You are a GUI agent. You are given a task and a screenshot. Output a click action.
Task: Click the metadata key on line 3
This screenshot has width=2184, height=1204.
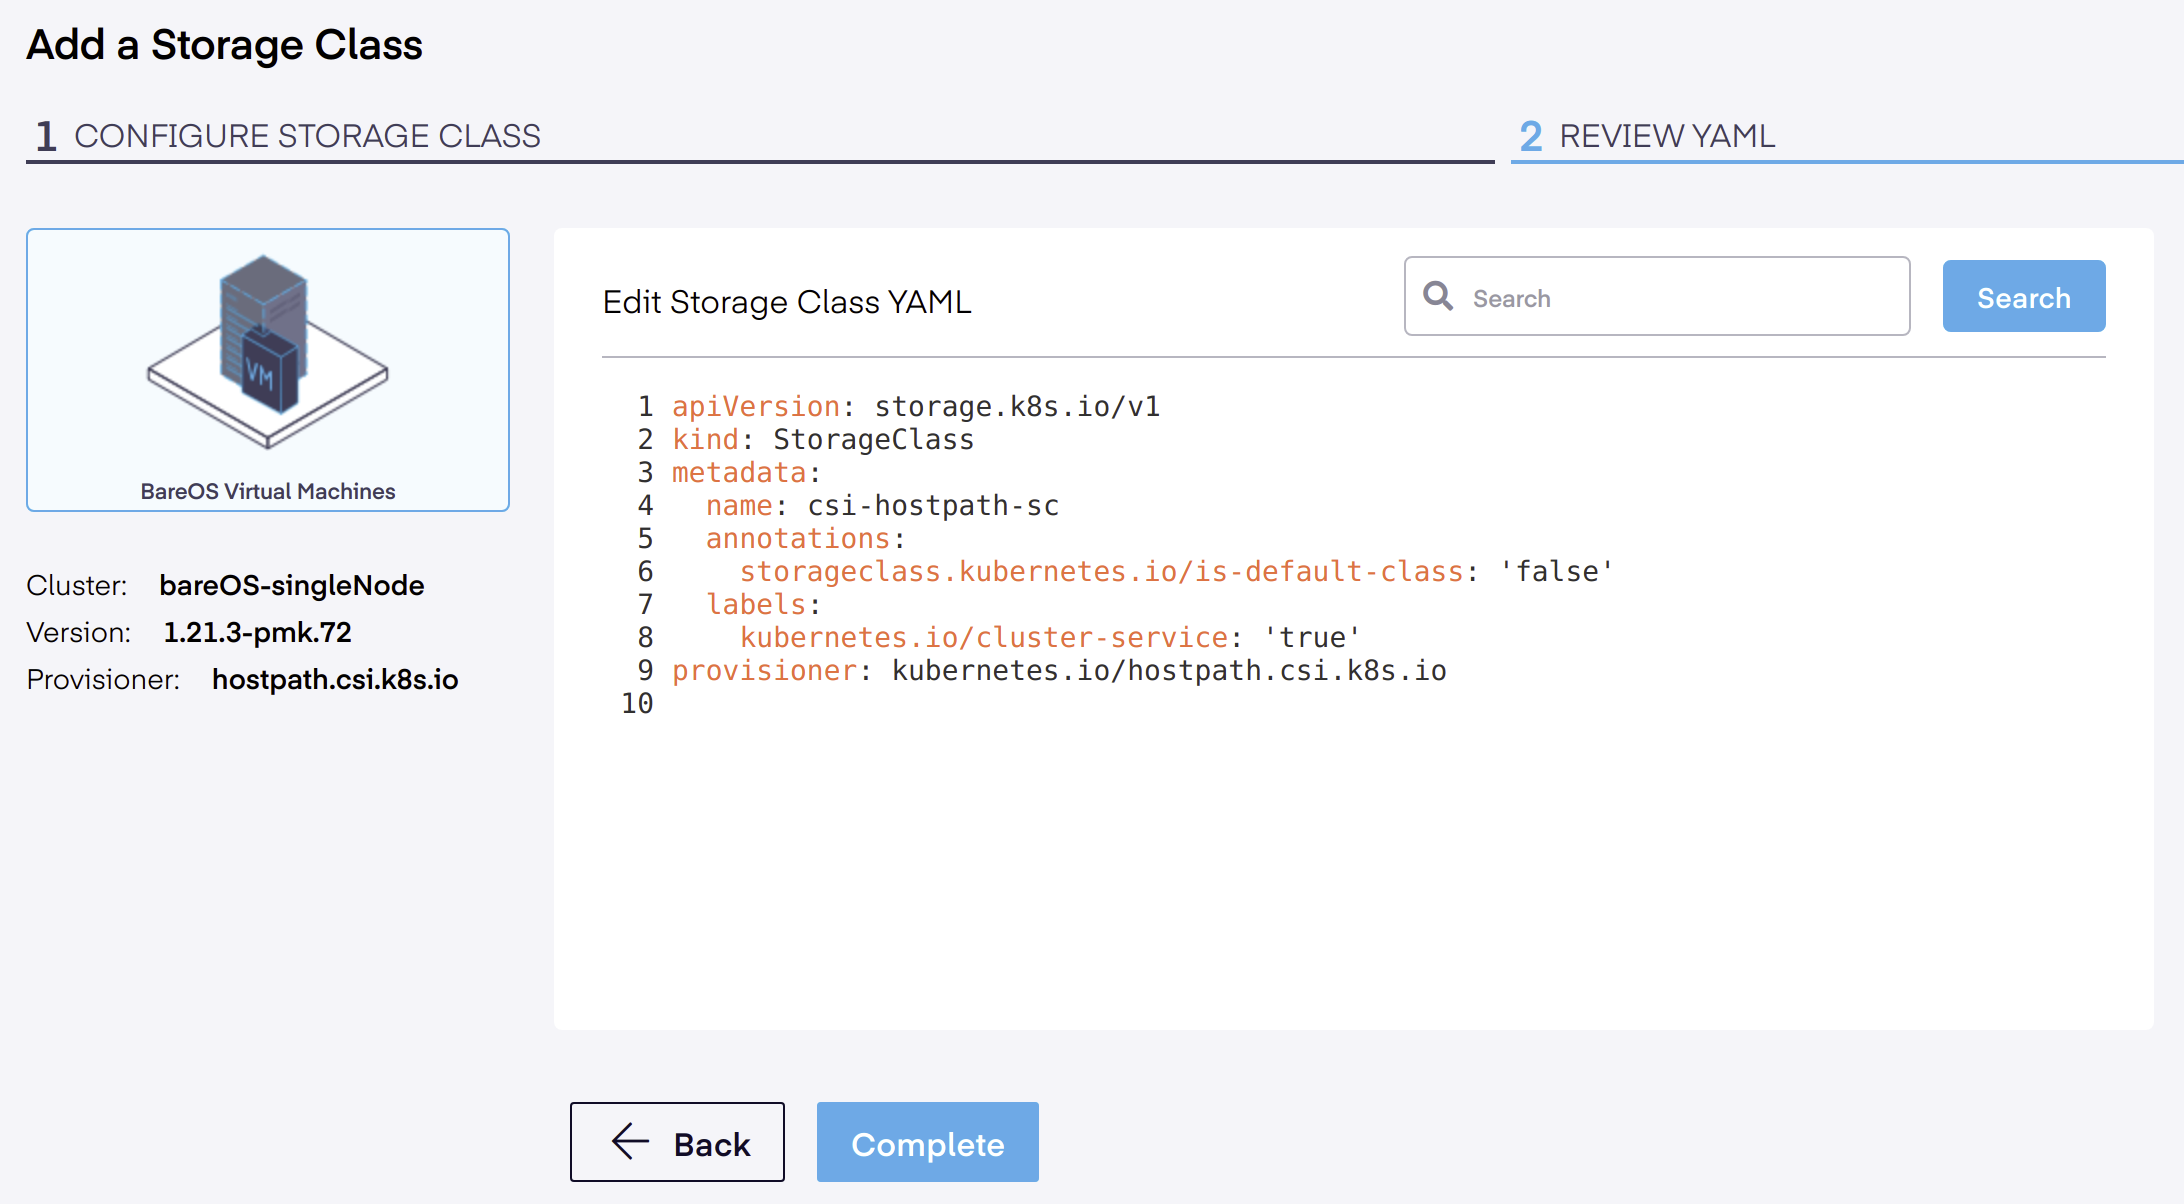click(738, 473)
